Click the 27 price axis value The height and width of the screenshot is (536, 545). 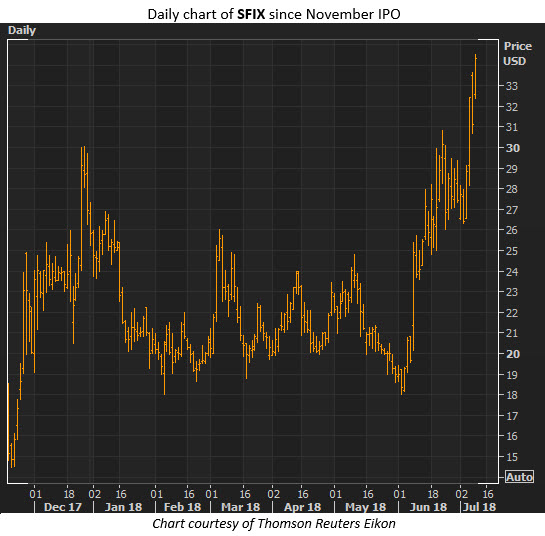(512, 210)
